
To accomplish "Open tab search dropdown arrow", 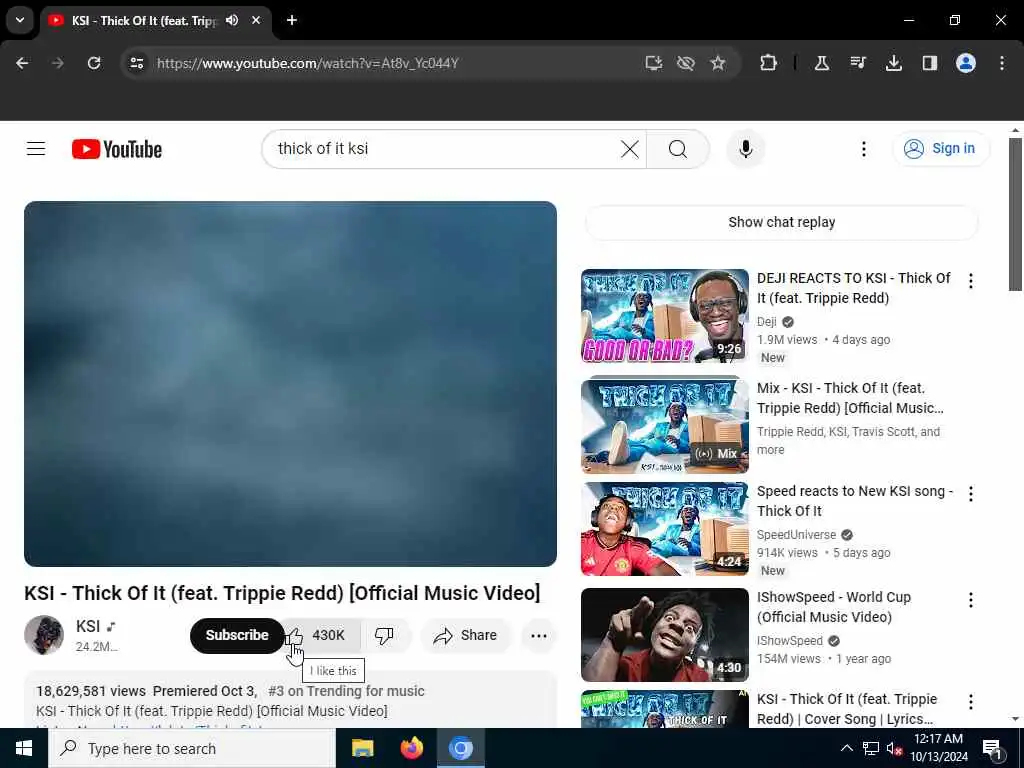I will point(20,20).
